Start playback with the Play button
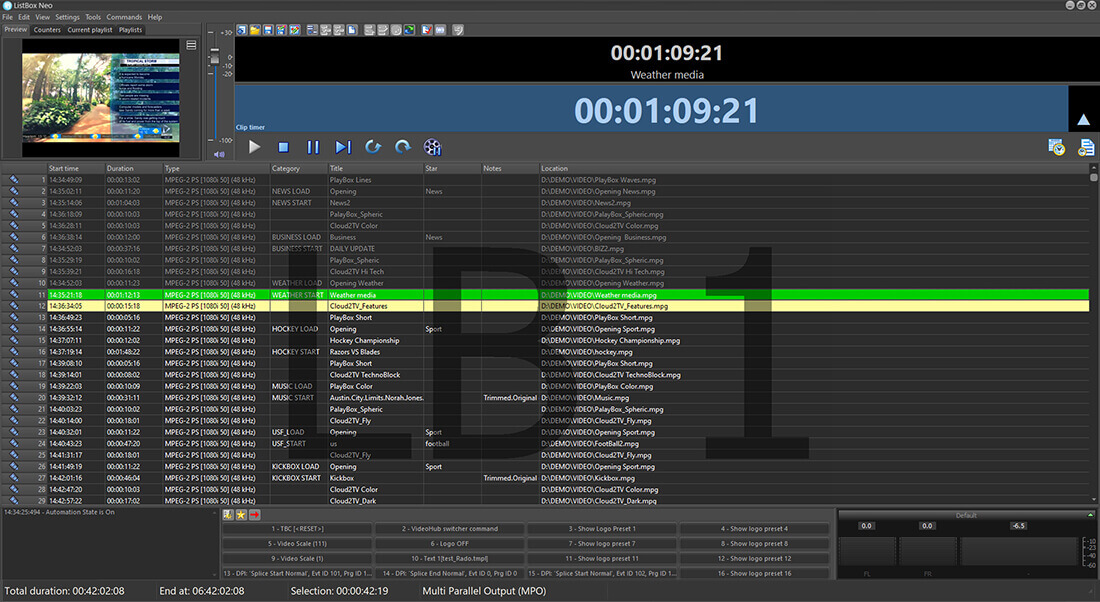 [x=254, y=147]
